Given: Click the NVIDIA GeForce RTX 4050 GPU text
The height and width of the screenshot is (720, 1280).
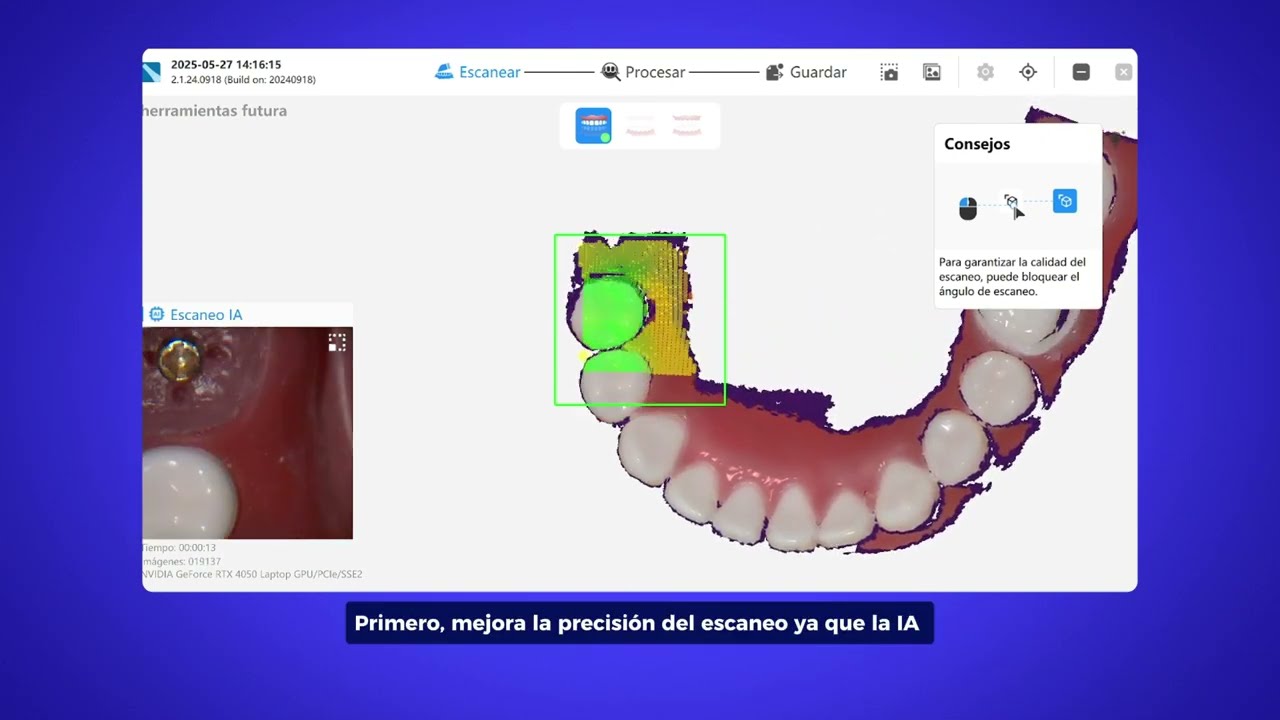Looking at the screenshot, I should click(x=252, y=575).
